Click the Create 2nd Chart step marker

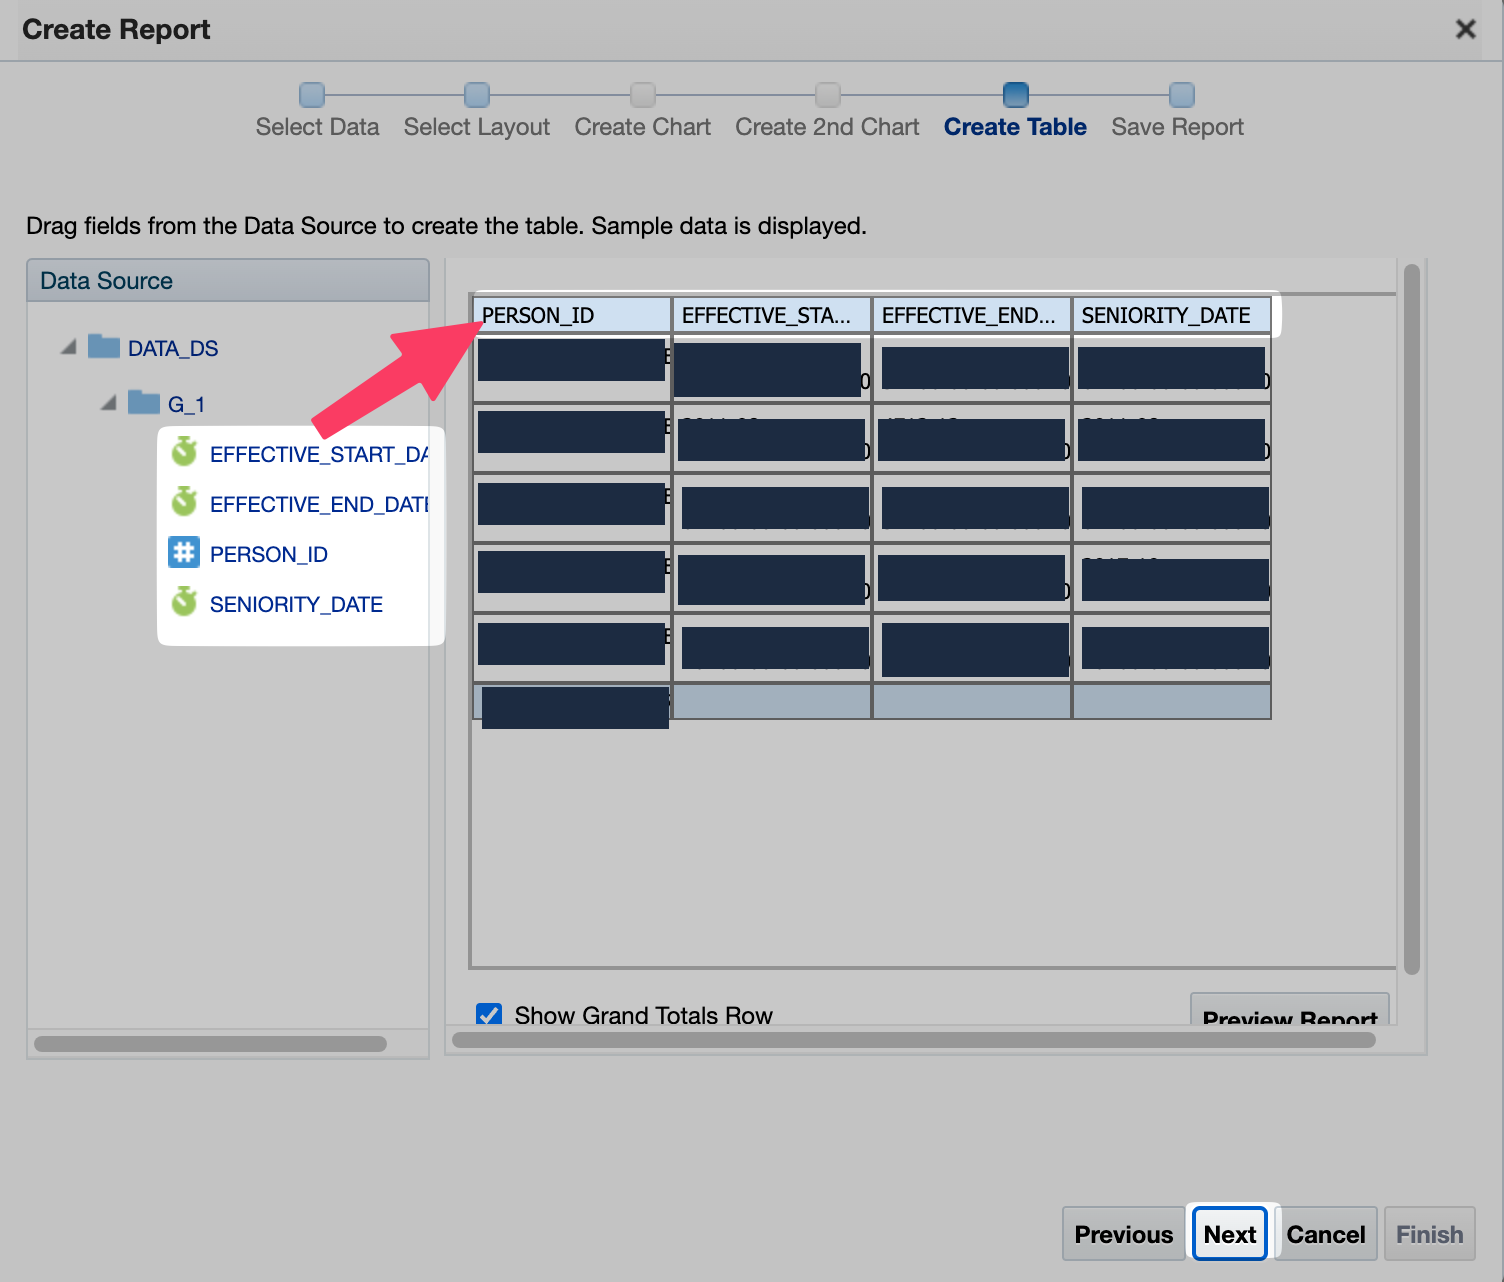click(828, 95)
